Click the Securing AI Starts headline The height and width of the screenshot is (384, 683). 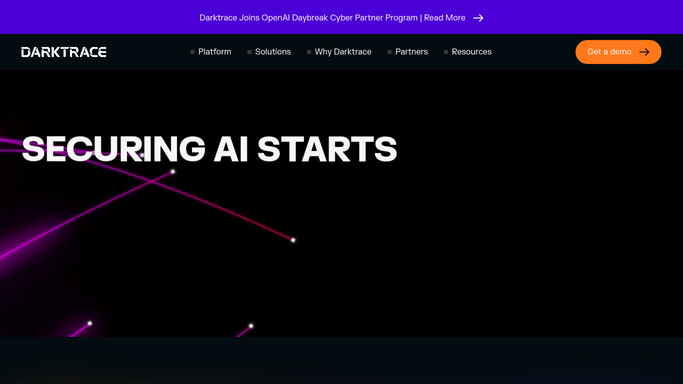(x=209, y=149)
